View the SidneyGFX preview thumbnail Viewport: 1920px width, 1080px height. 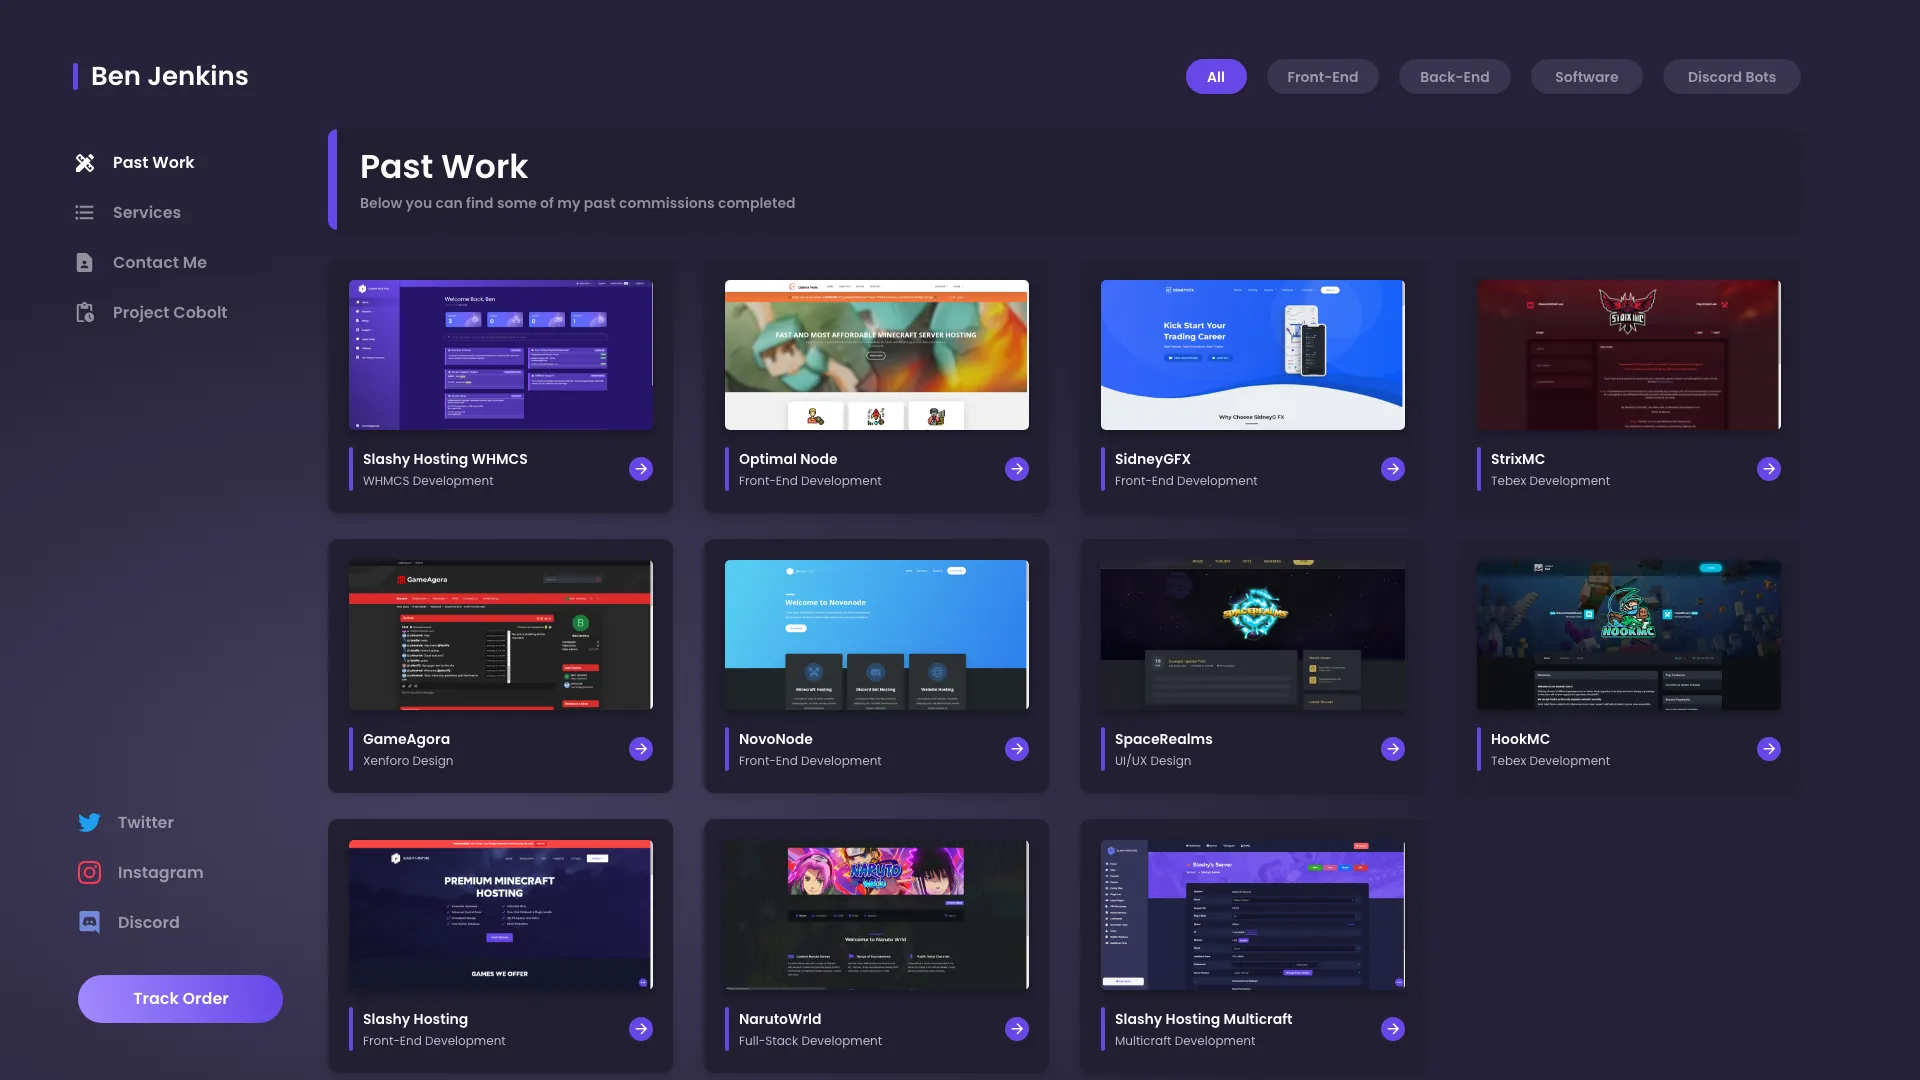click(1253, 355)
